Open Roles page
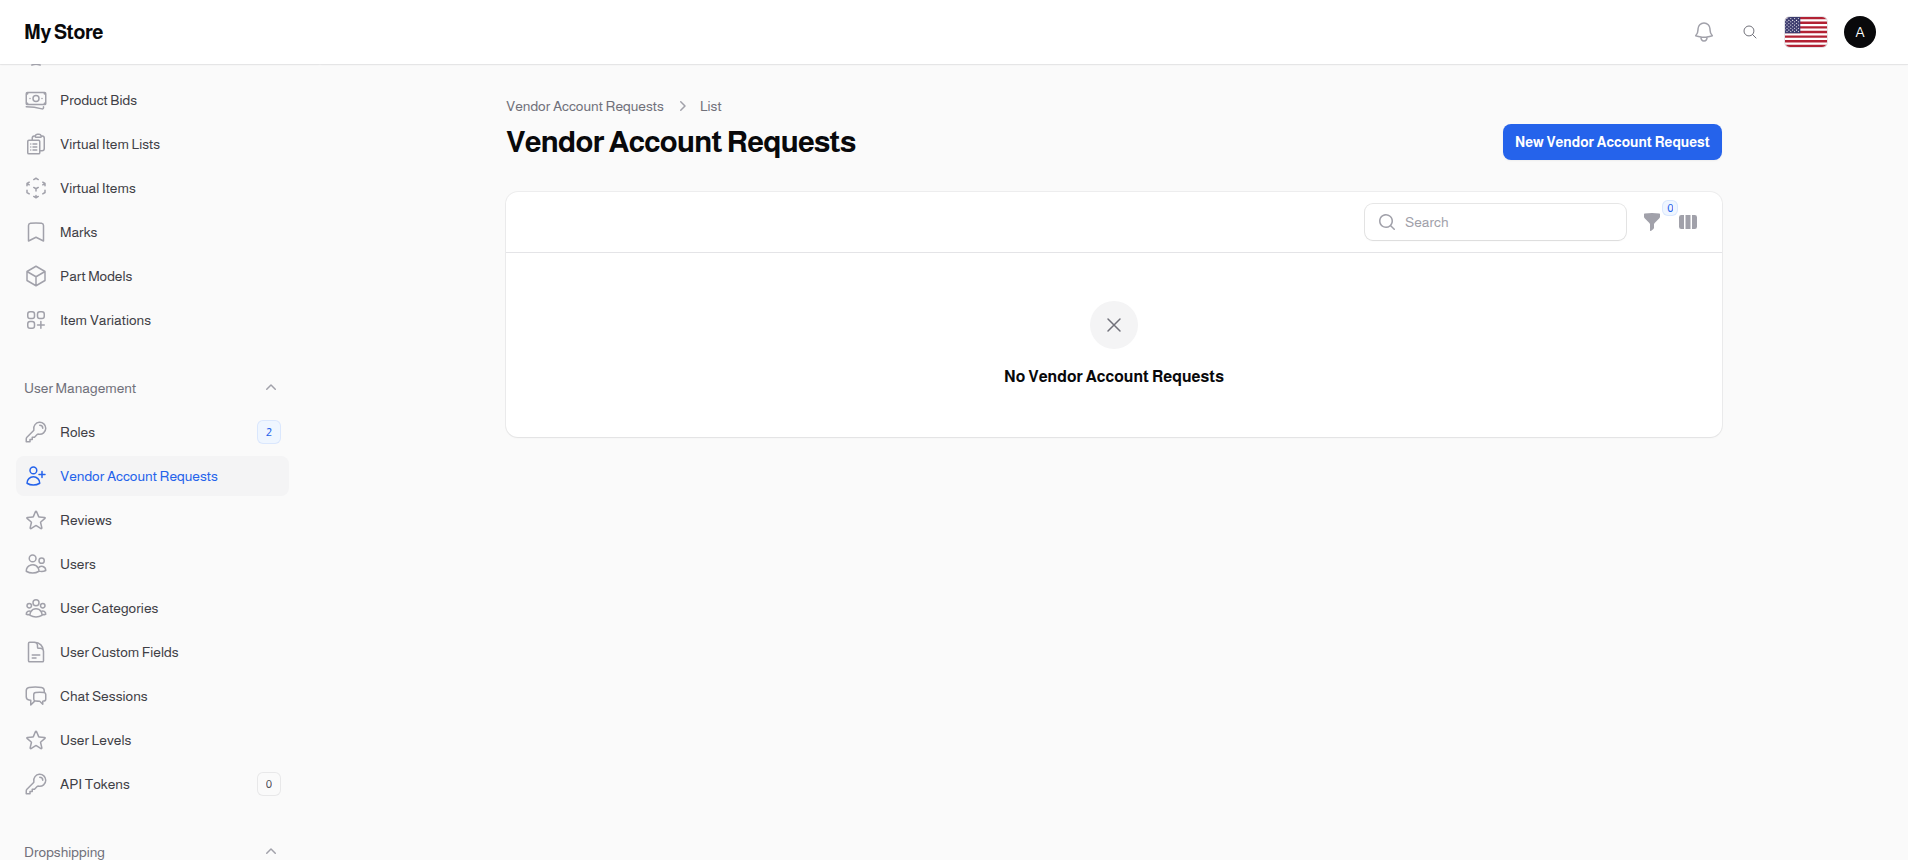This screenshot has height=860, width=1908. [x=152, y=432]
